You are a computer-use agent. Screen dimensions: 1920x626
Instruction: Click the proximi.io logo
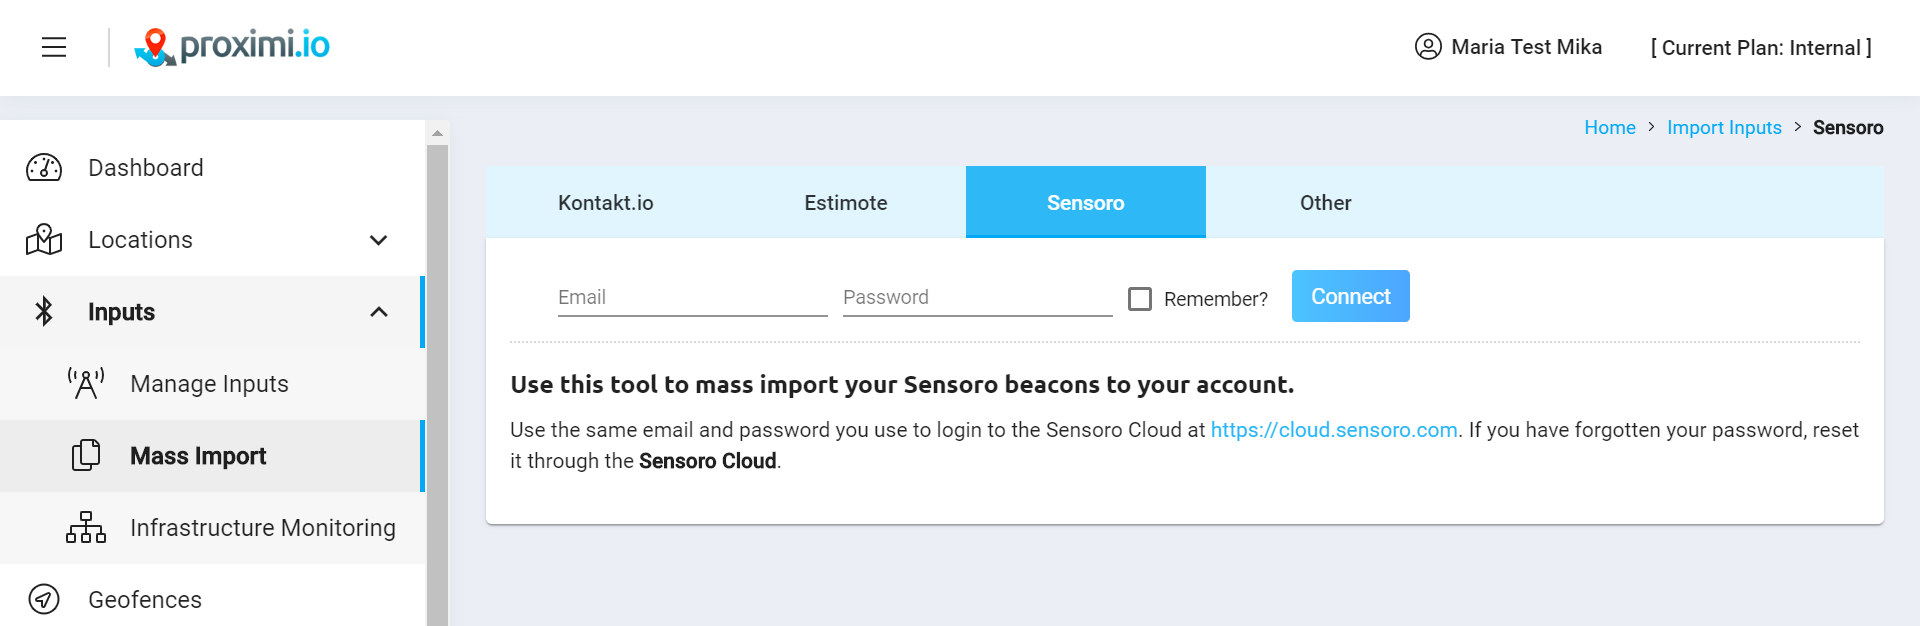(x=232, y=46)
